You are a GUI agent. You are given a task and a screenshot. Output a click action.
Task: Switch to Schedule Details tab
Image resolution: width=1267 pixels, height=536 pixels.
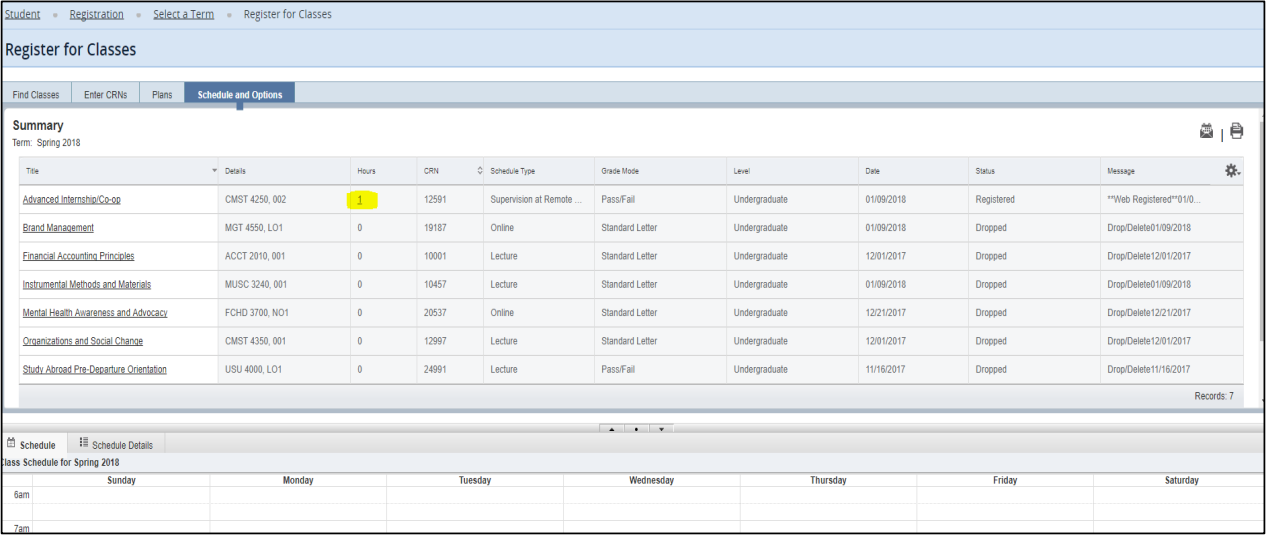tap(120, 444)
